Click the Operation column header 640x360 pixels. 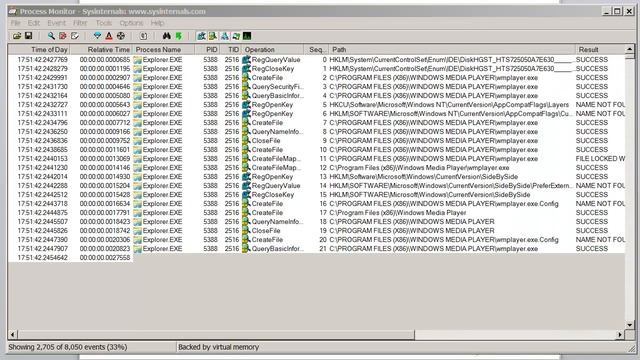click(273, 49)
